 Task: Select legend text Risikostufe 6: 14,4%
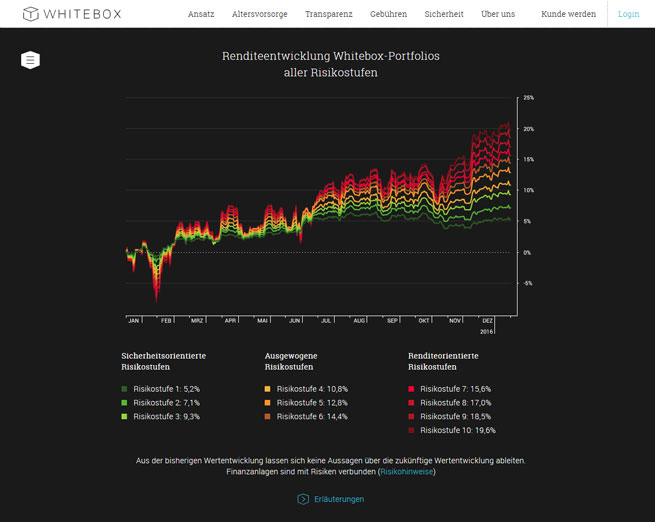312,416
